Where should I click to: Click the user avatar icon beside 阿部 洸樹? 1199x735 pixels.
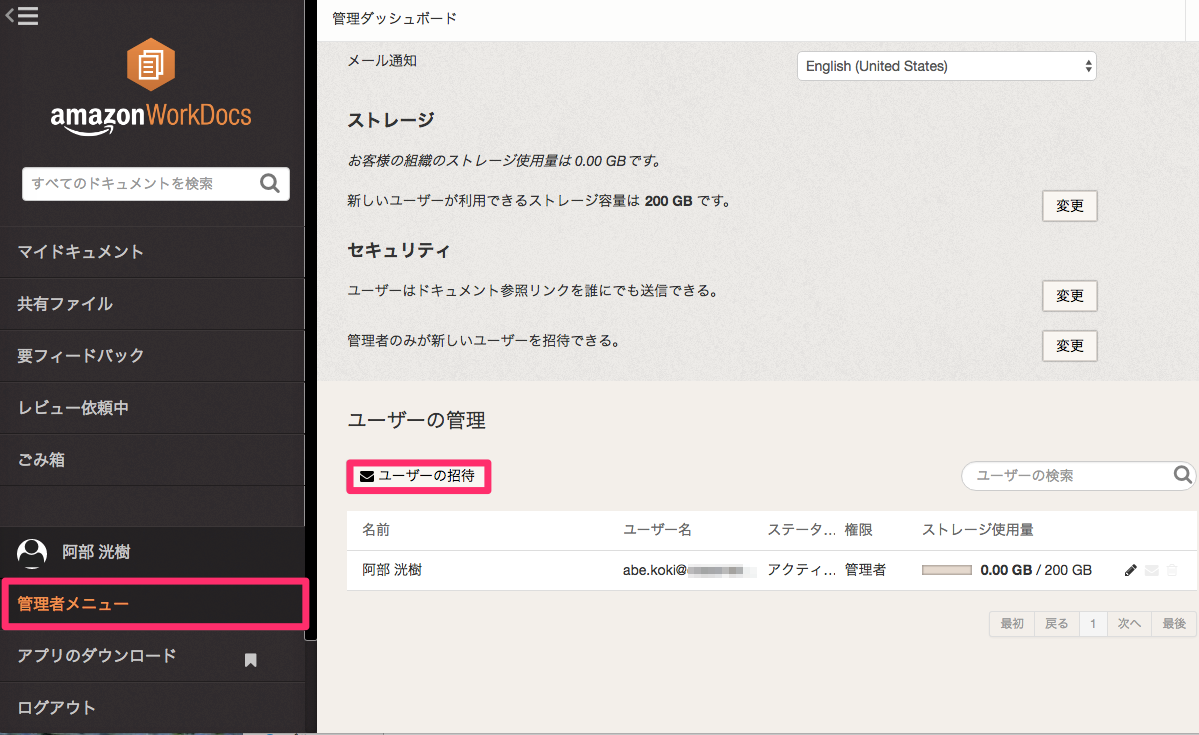coord(31,551)
